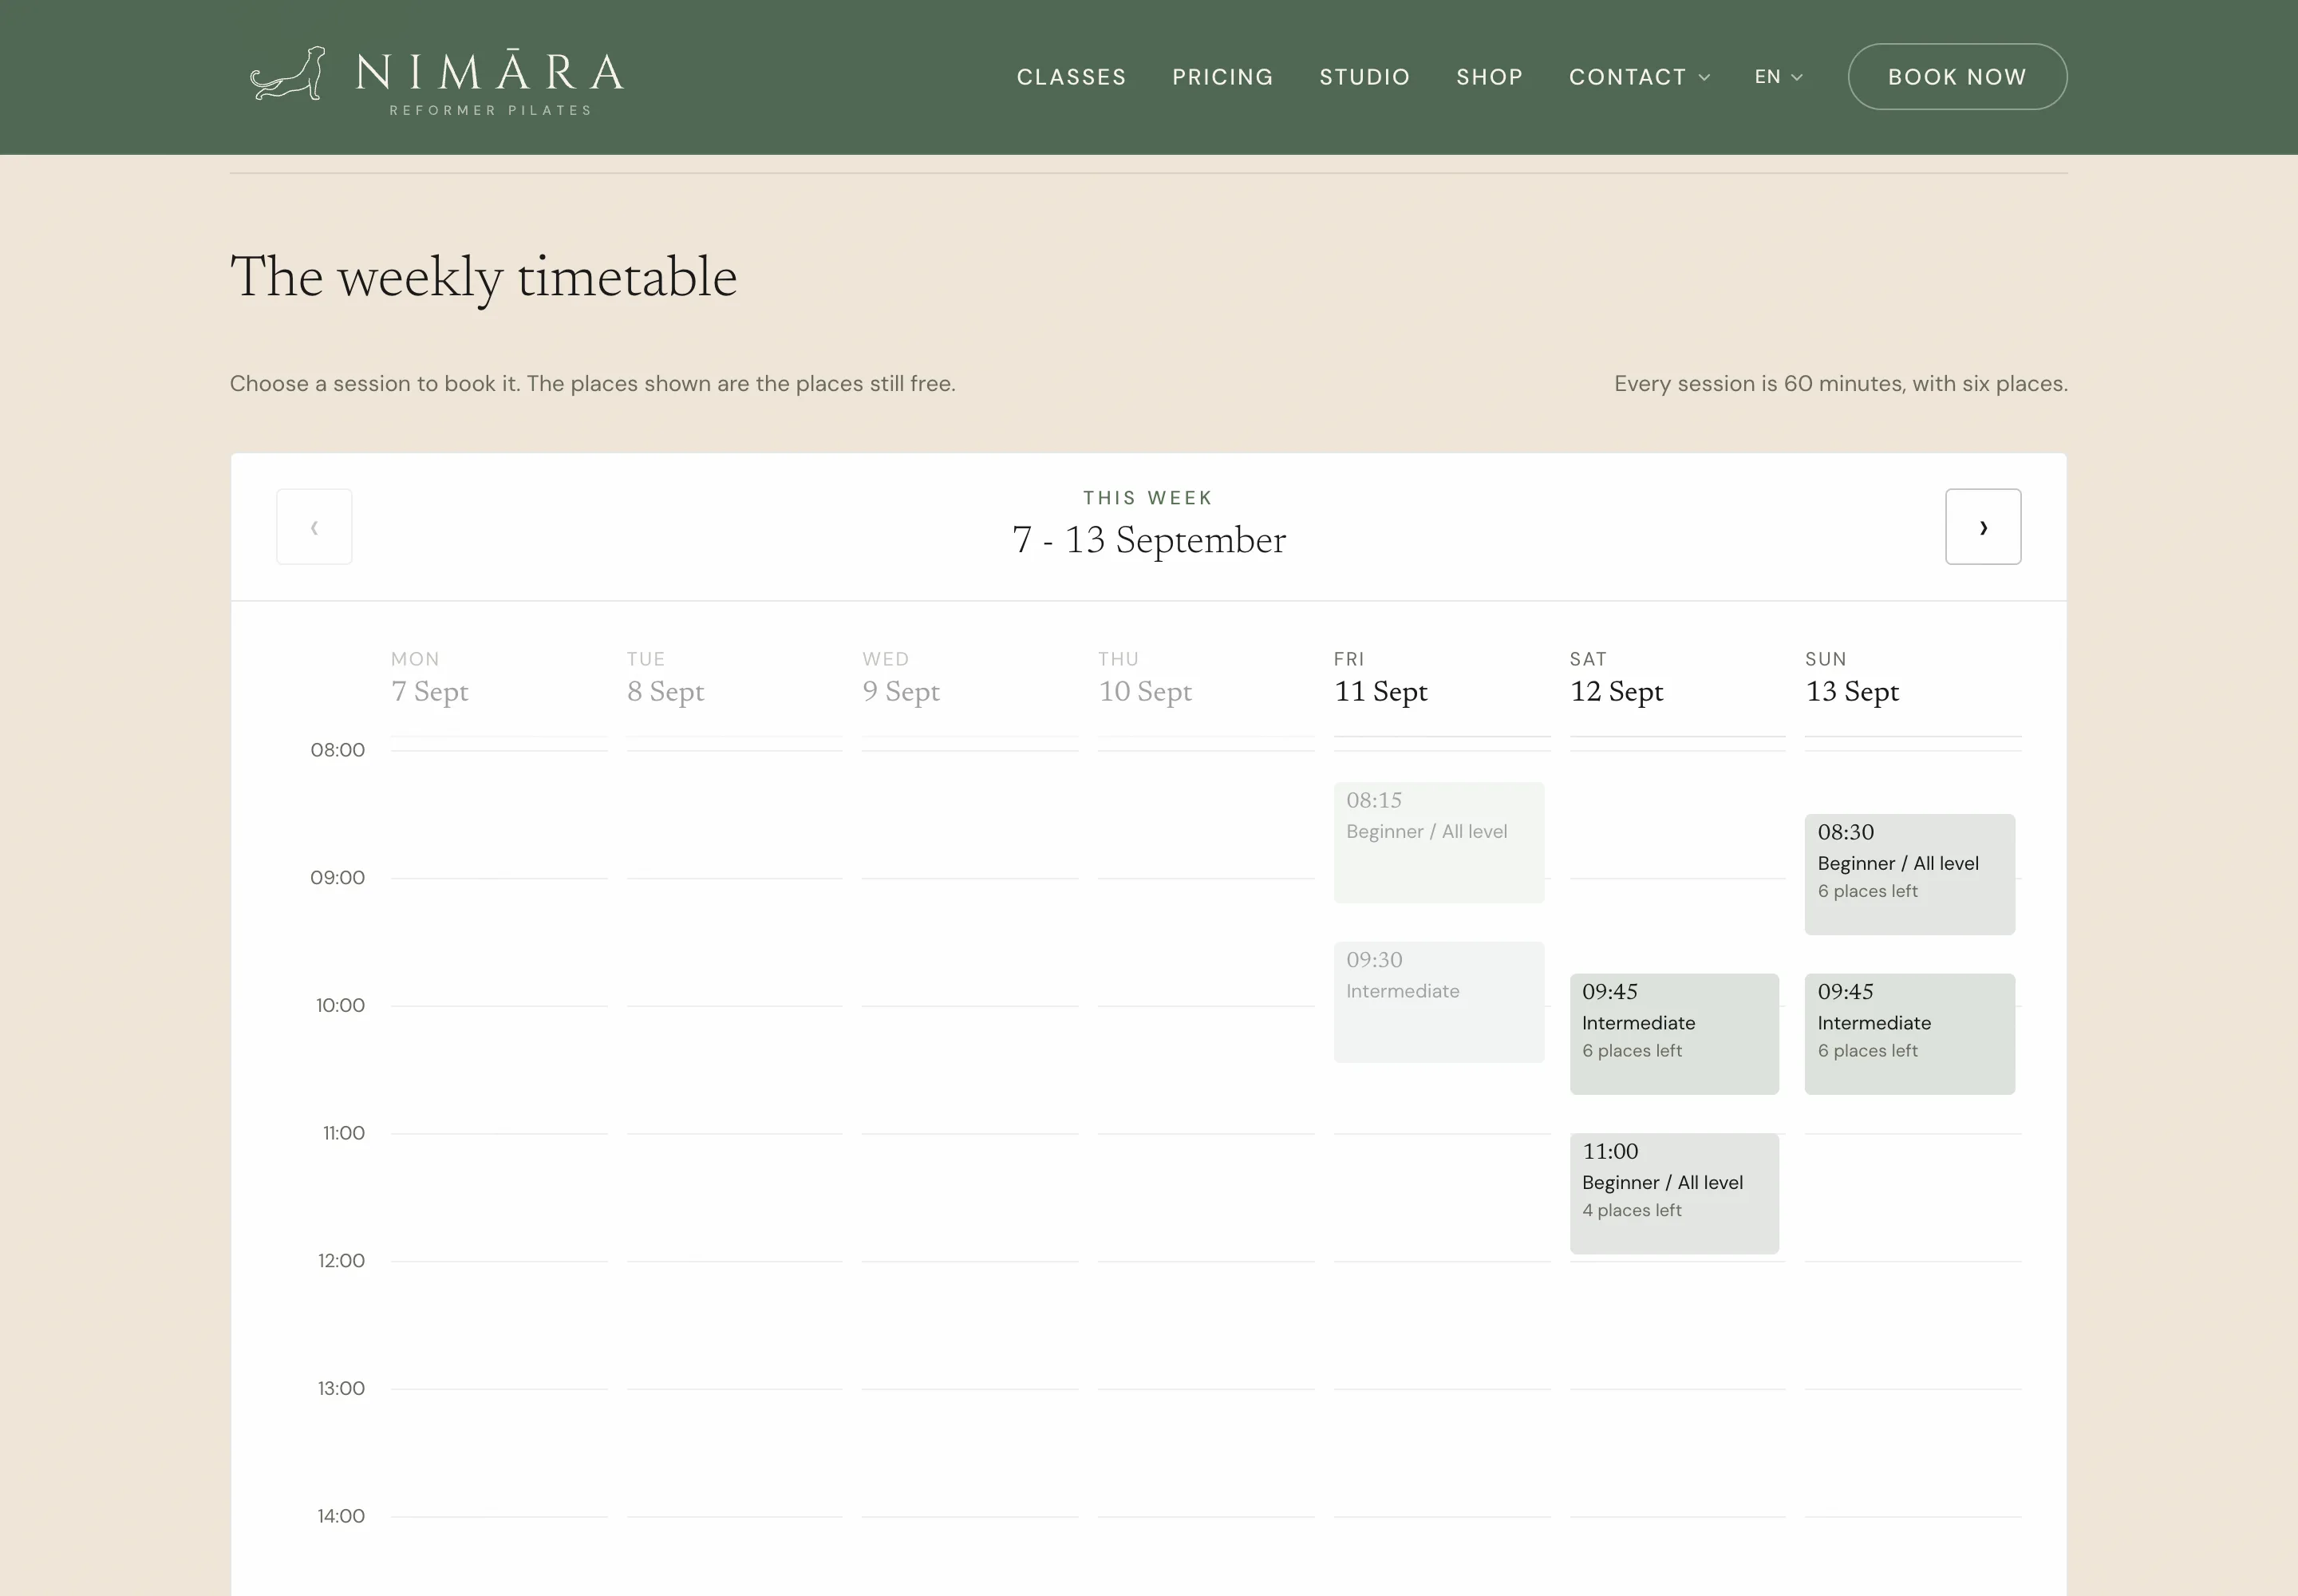Click the Book Now button
Screen dimensions: 2298x1596
coord(1957,77)
